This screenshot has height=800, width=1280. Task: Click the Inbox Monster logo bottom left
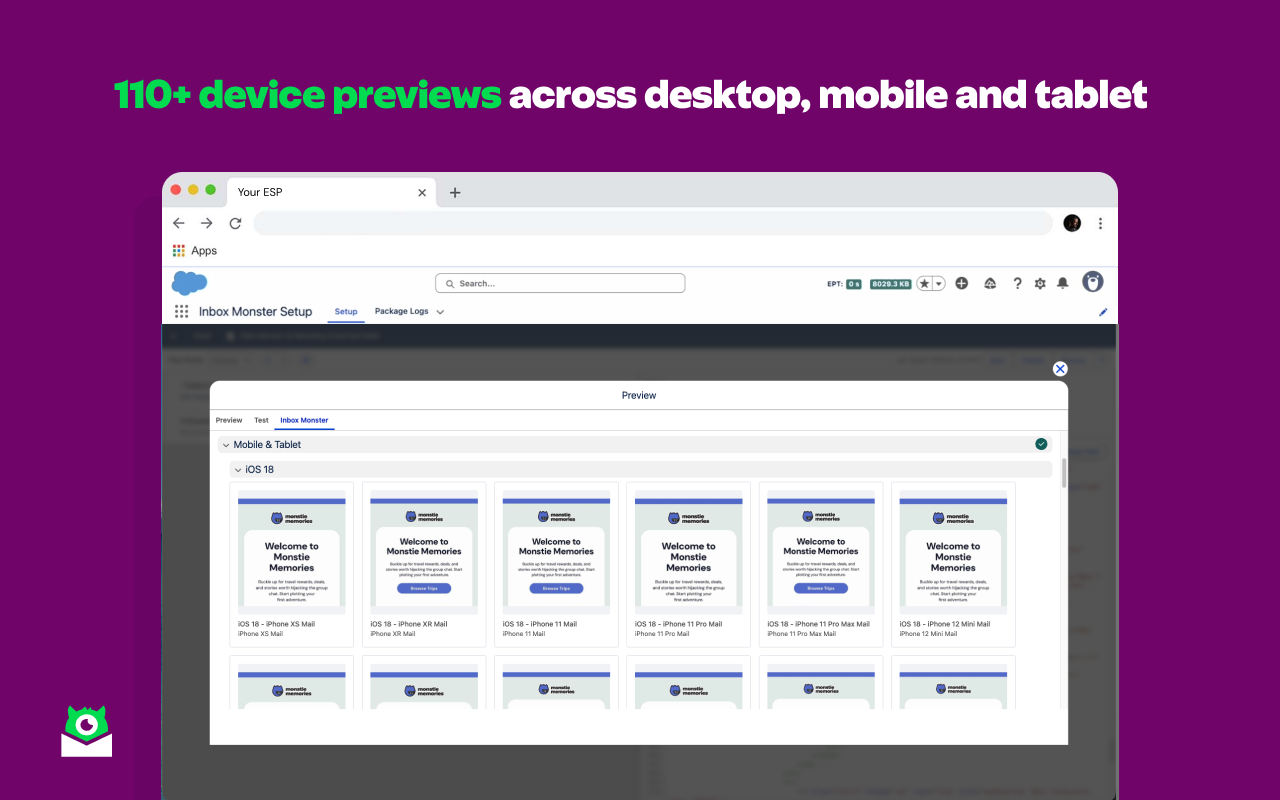click(87, 731)
